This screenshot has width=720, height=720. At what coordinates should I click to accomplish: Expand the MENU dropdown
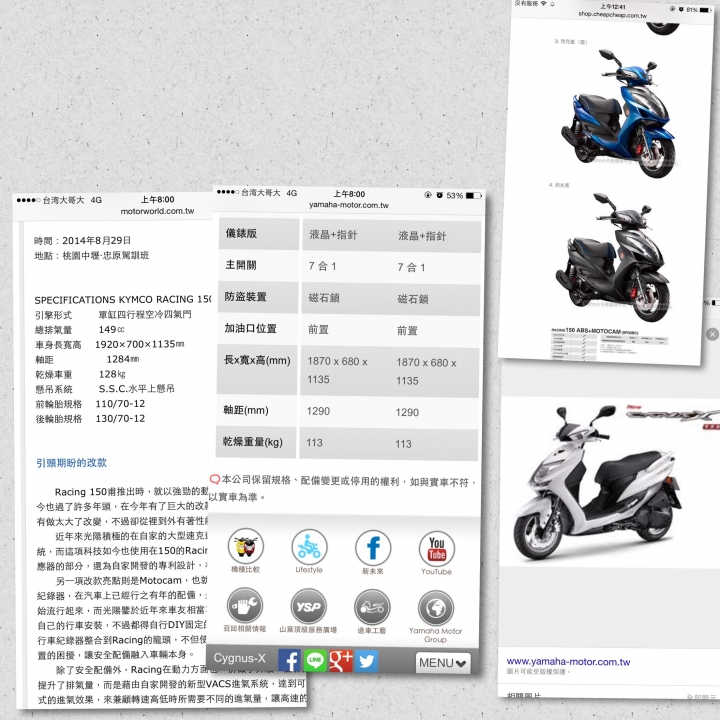[443, 663]
